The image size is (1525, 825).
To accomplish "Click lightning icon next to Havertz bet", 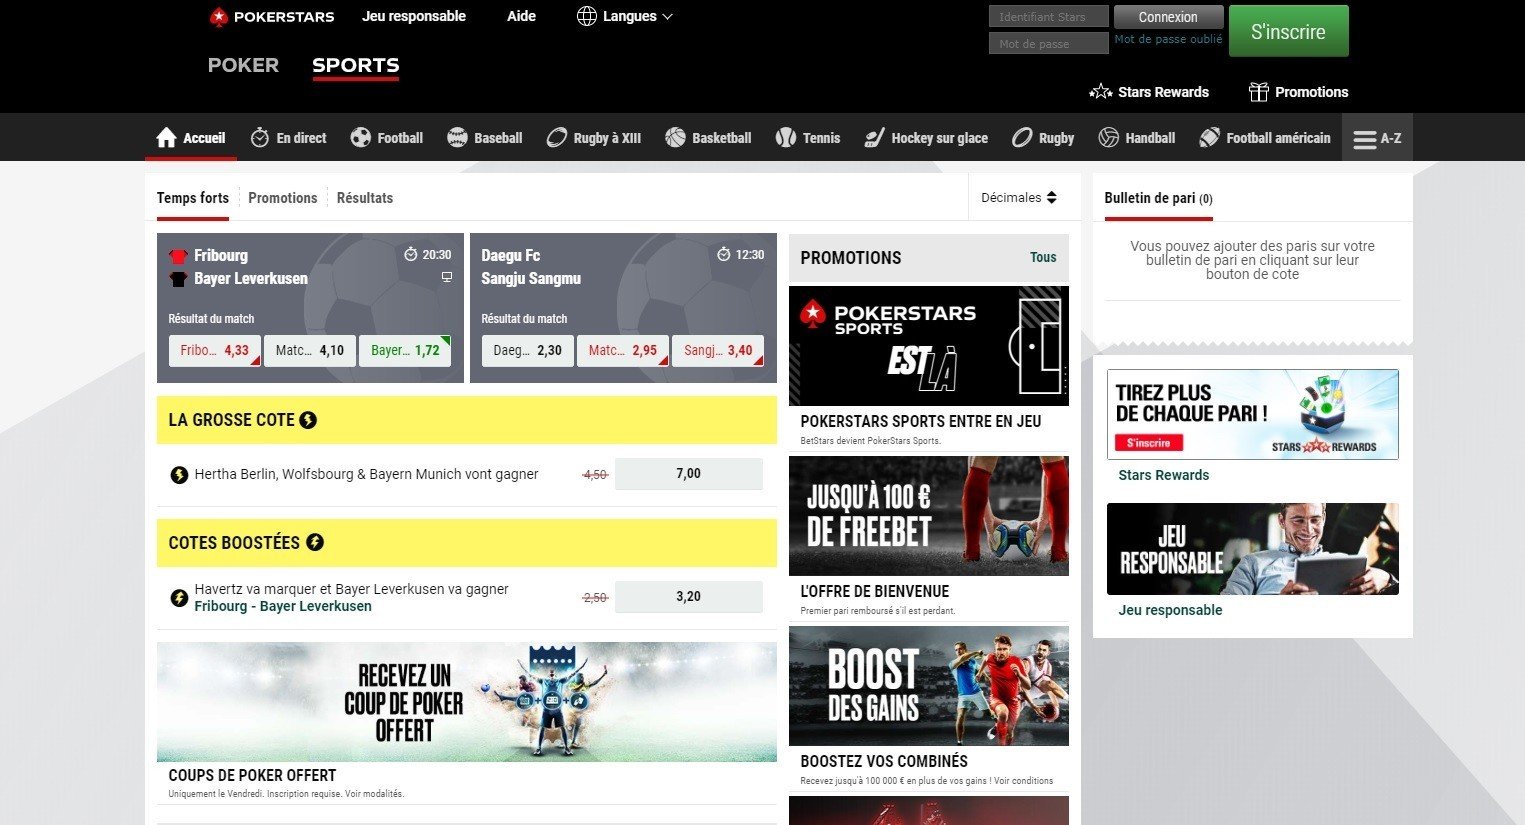I will coord(179,598).
